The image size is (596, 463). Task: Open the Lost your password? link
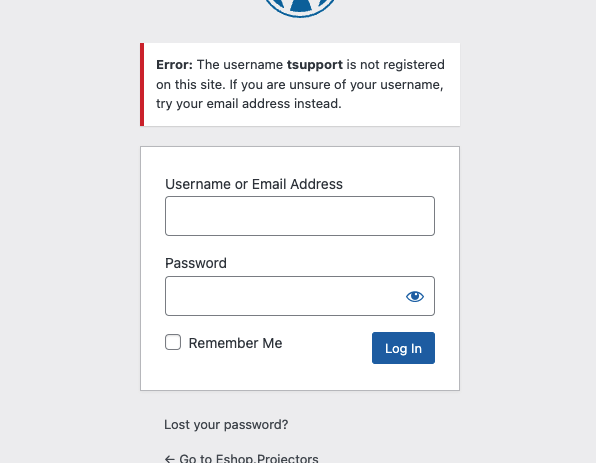(226, 425)
